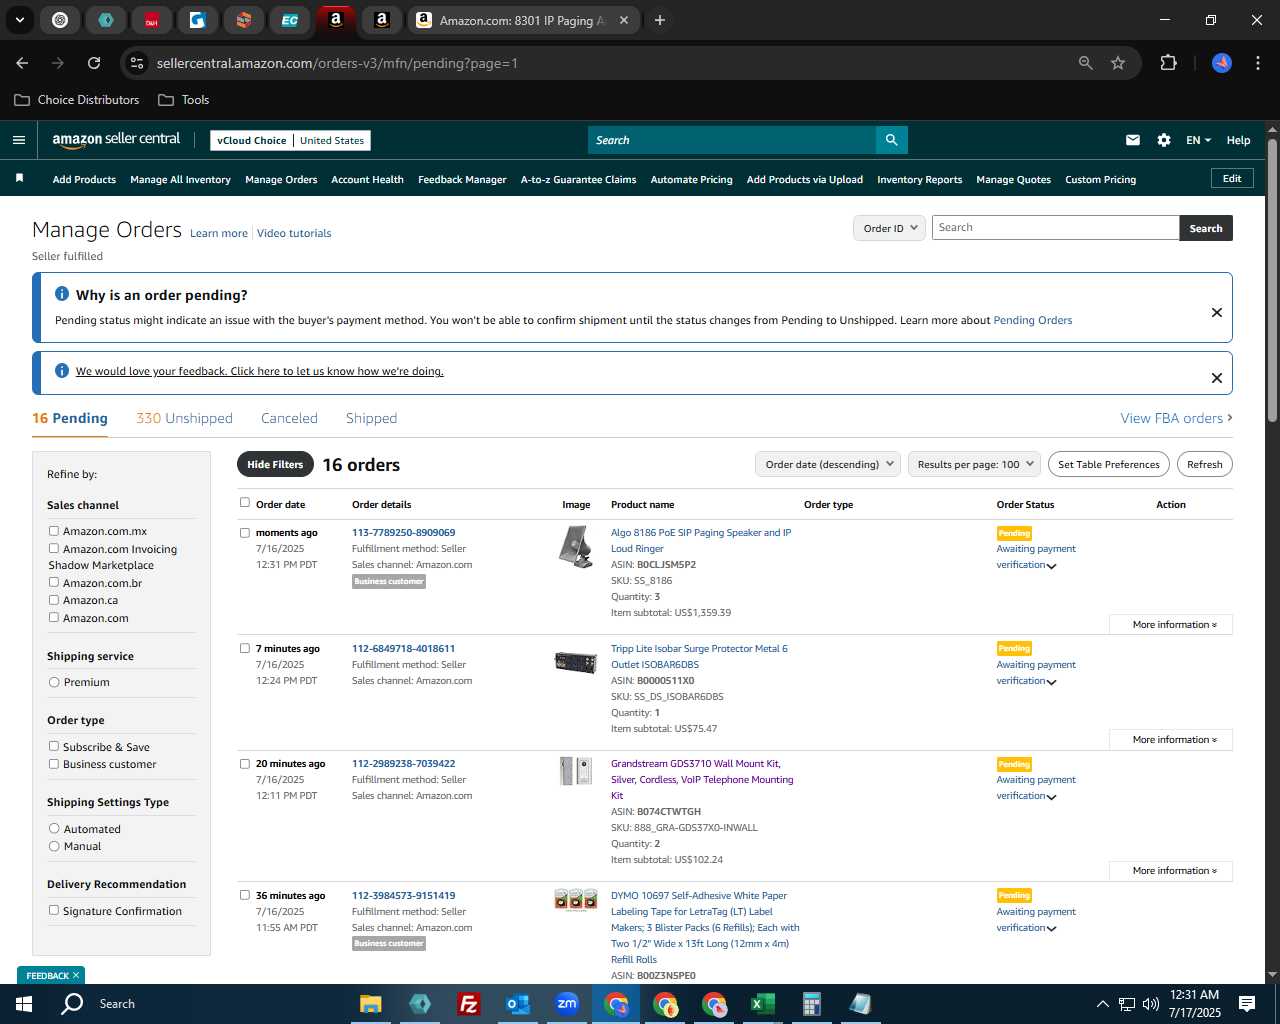Open the Windows Start menu

[x=24, y=1004]
